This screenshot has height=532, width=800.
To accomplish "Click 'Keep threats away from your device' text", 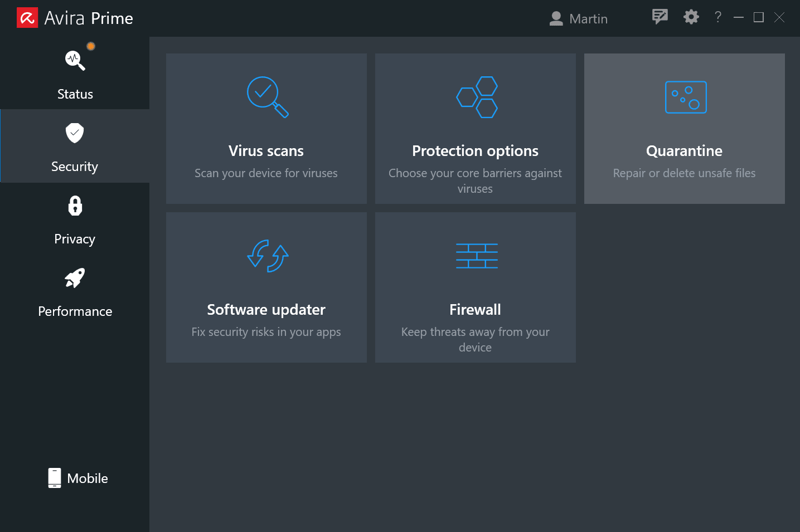I will click(475, 340).
